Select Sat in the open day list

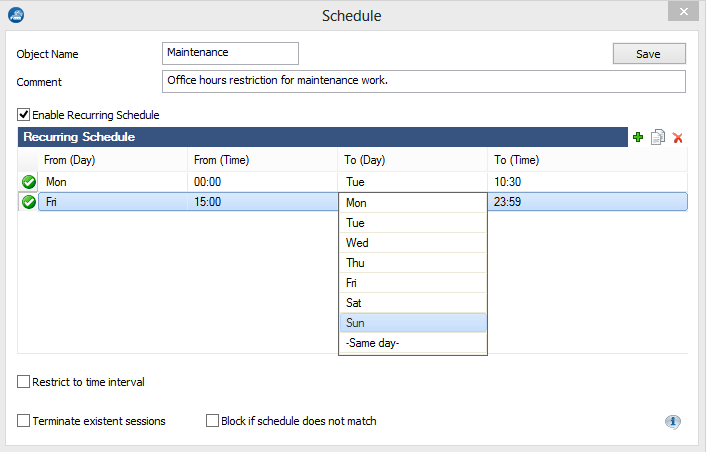pyautogui.click(x=413, y=303)
